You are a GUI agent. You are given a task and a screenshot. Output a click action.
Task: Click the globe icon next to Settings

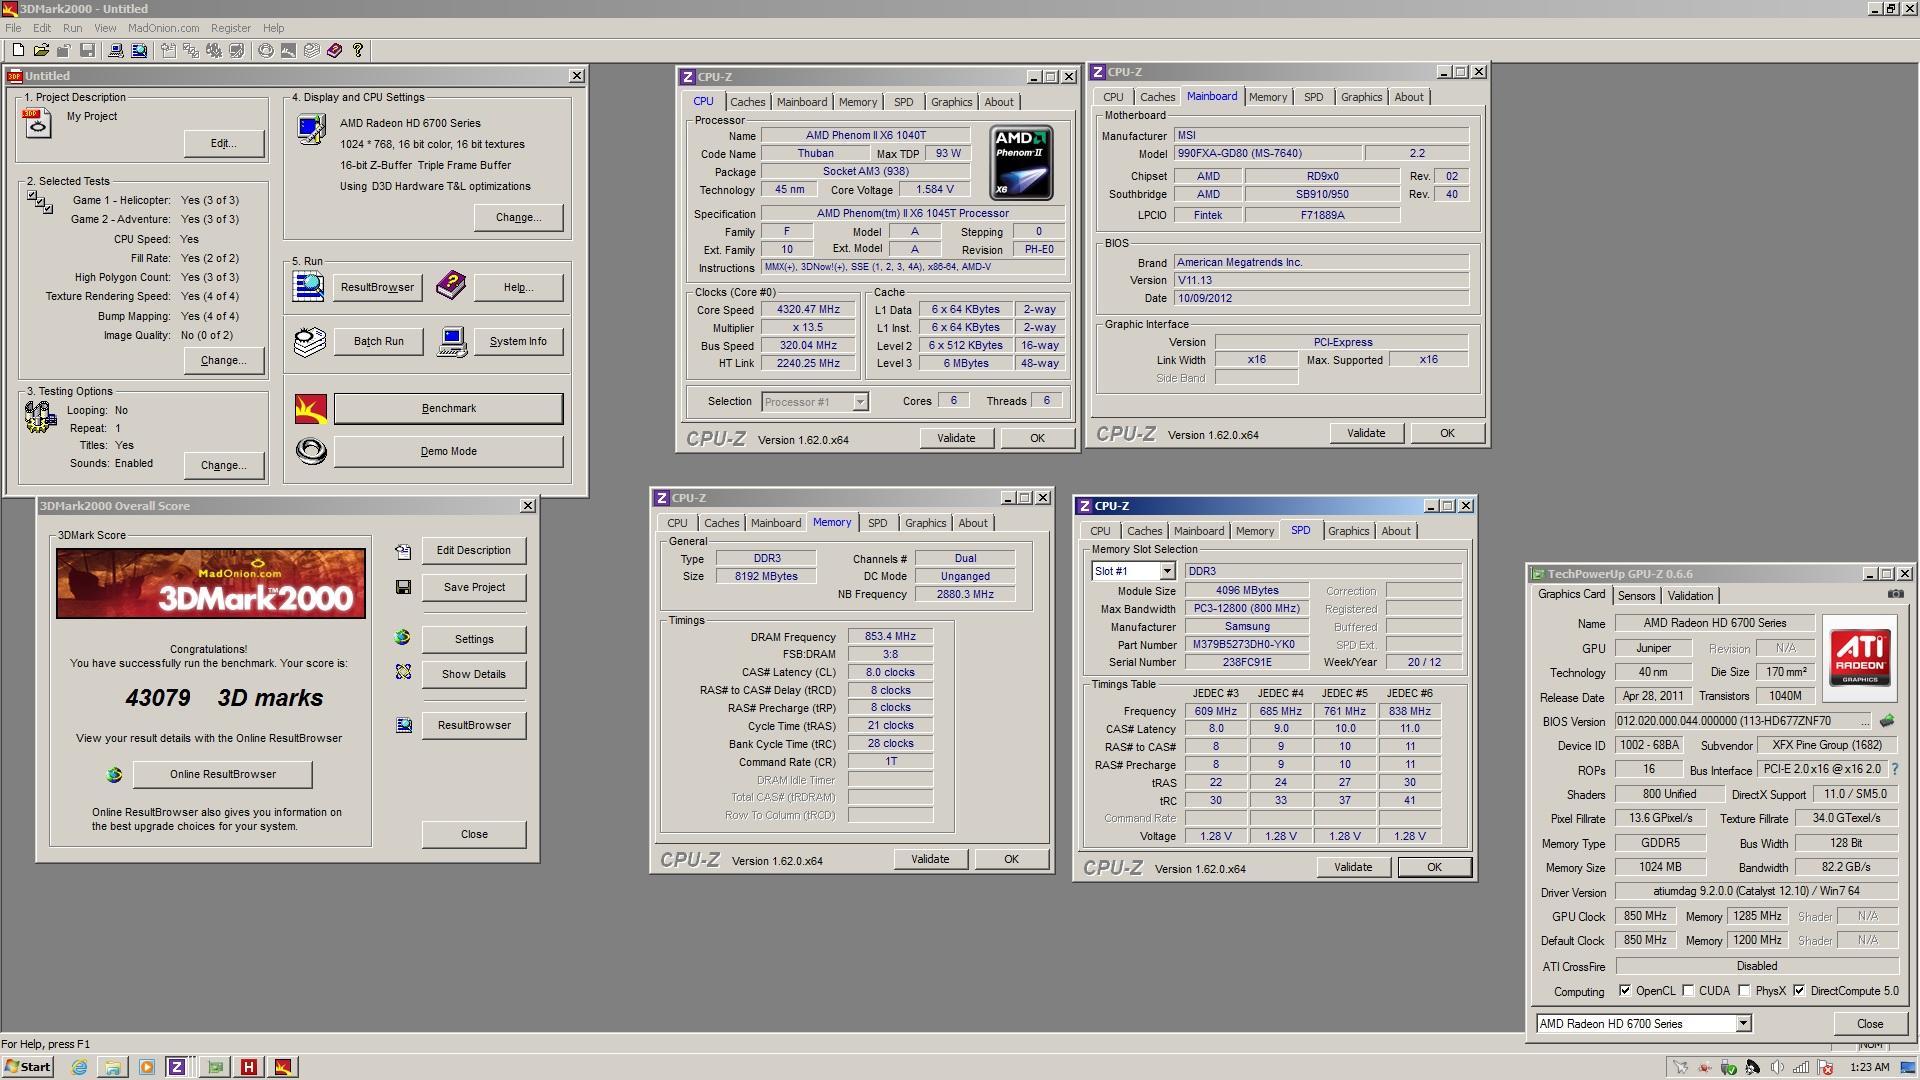point(403,638)
